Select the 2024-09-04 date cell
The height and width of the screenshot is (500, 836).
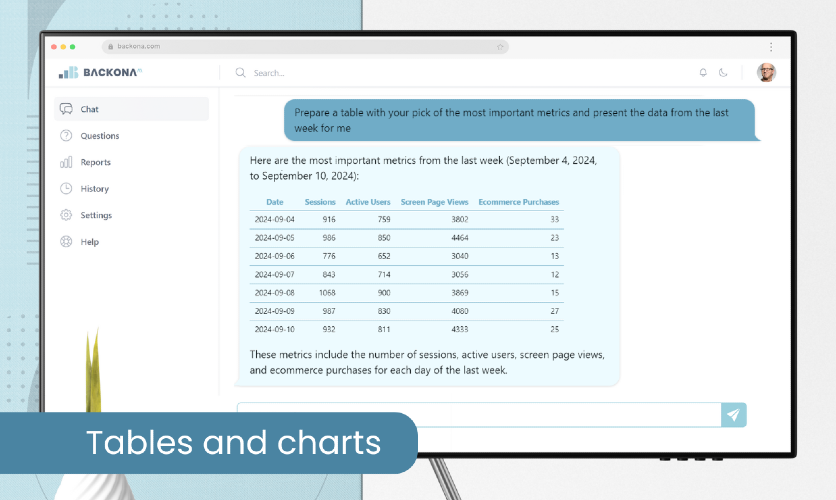pyautogui.click(x=275, y=219)
